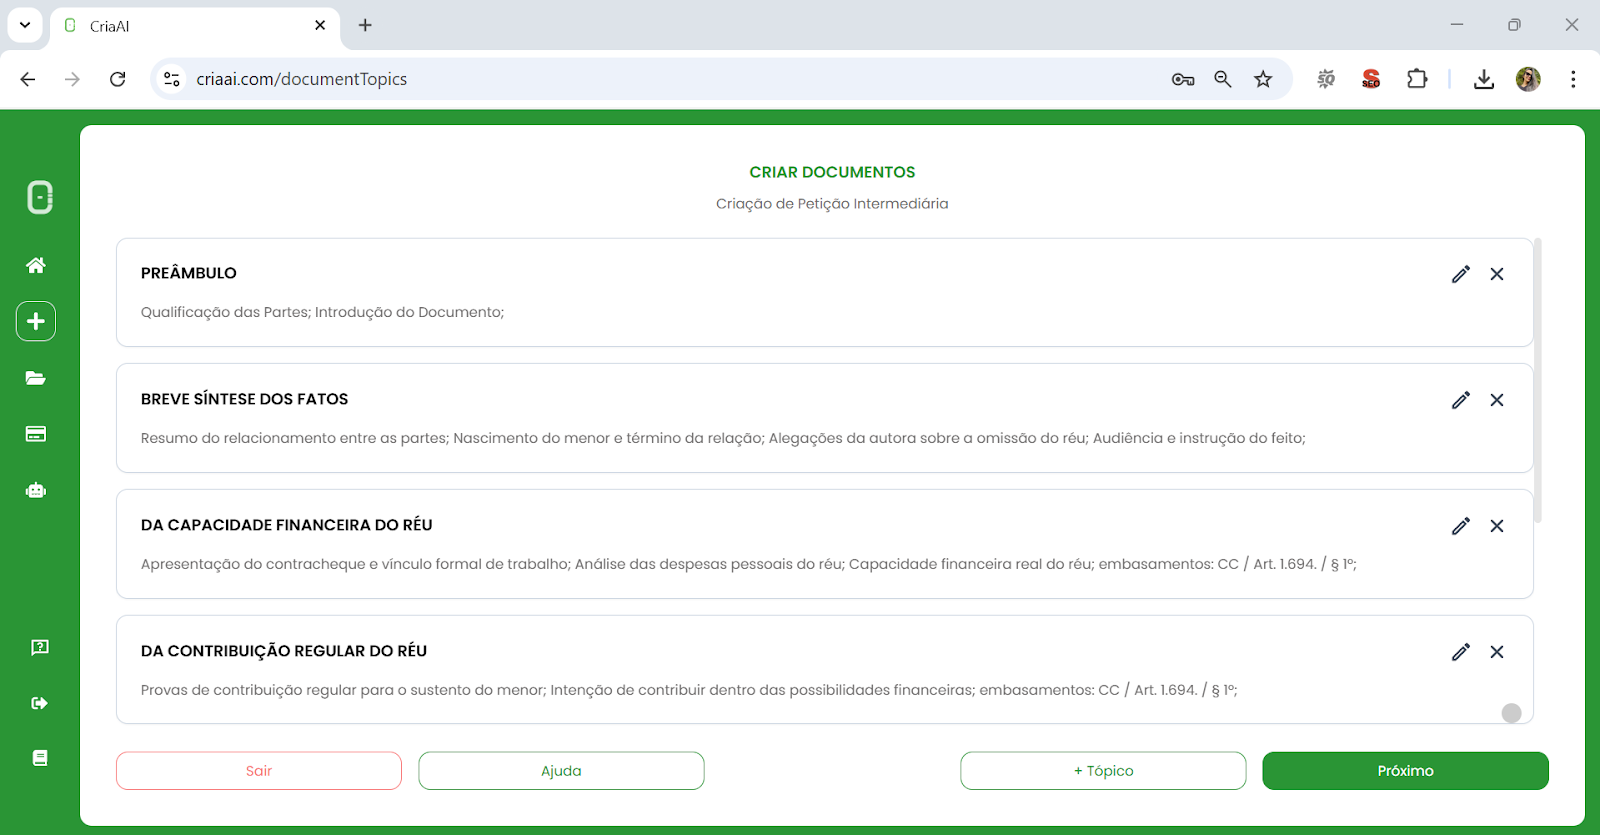Open the credit card billing icon
This screenshot has height=835, width=1600.
point(36,434)
